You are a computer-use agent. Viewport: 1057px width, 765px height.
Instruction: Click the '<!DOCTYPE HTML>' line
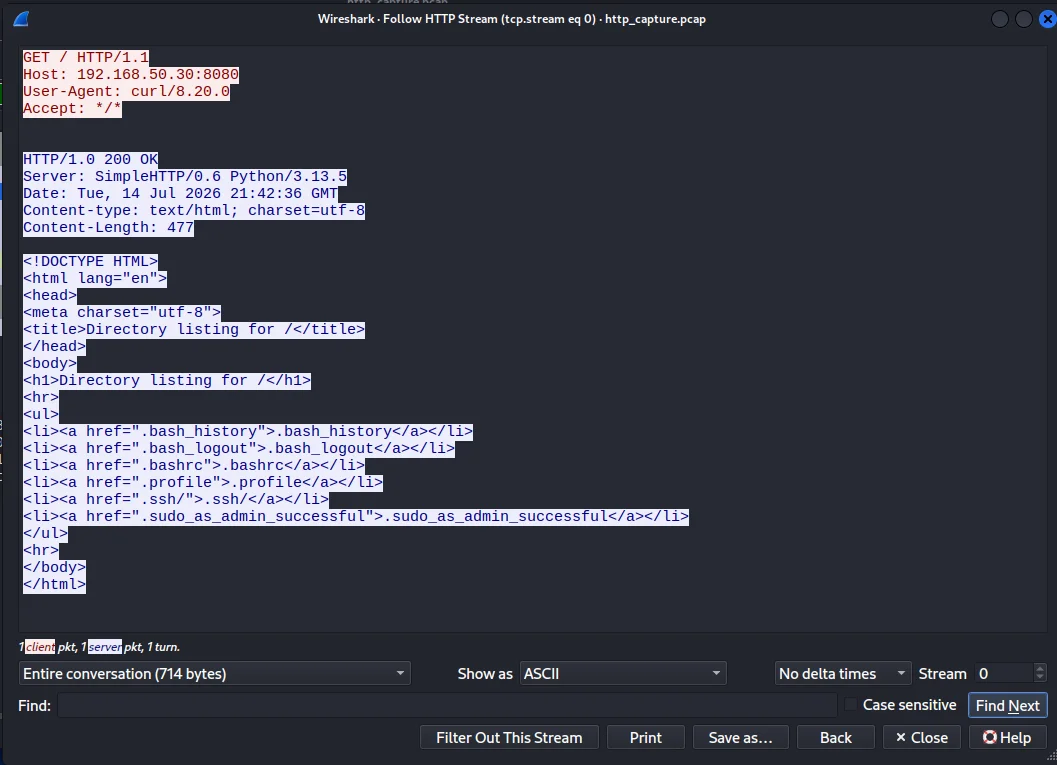[90, 261]
